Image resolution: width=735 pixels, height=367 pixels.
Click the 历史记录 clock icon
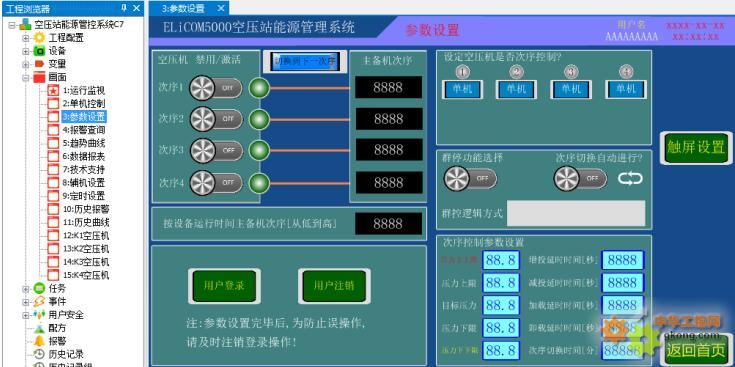click(40, 354)
